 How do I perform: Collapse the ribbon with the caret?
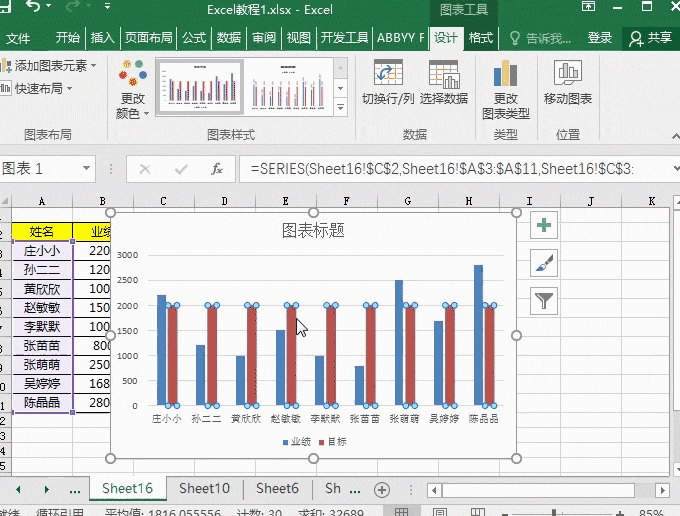pos(675,136)
